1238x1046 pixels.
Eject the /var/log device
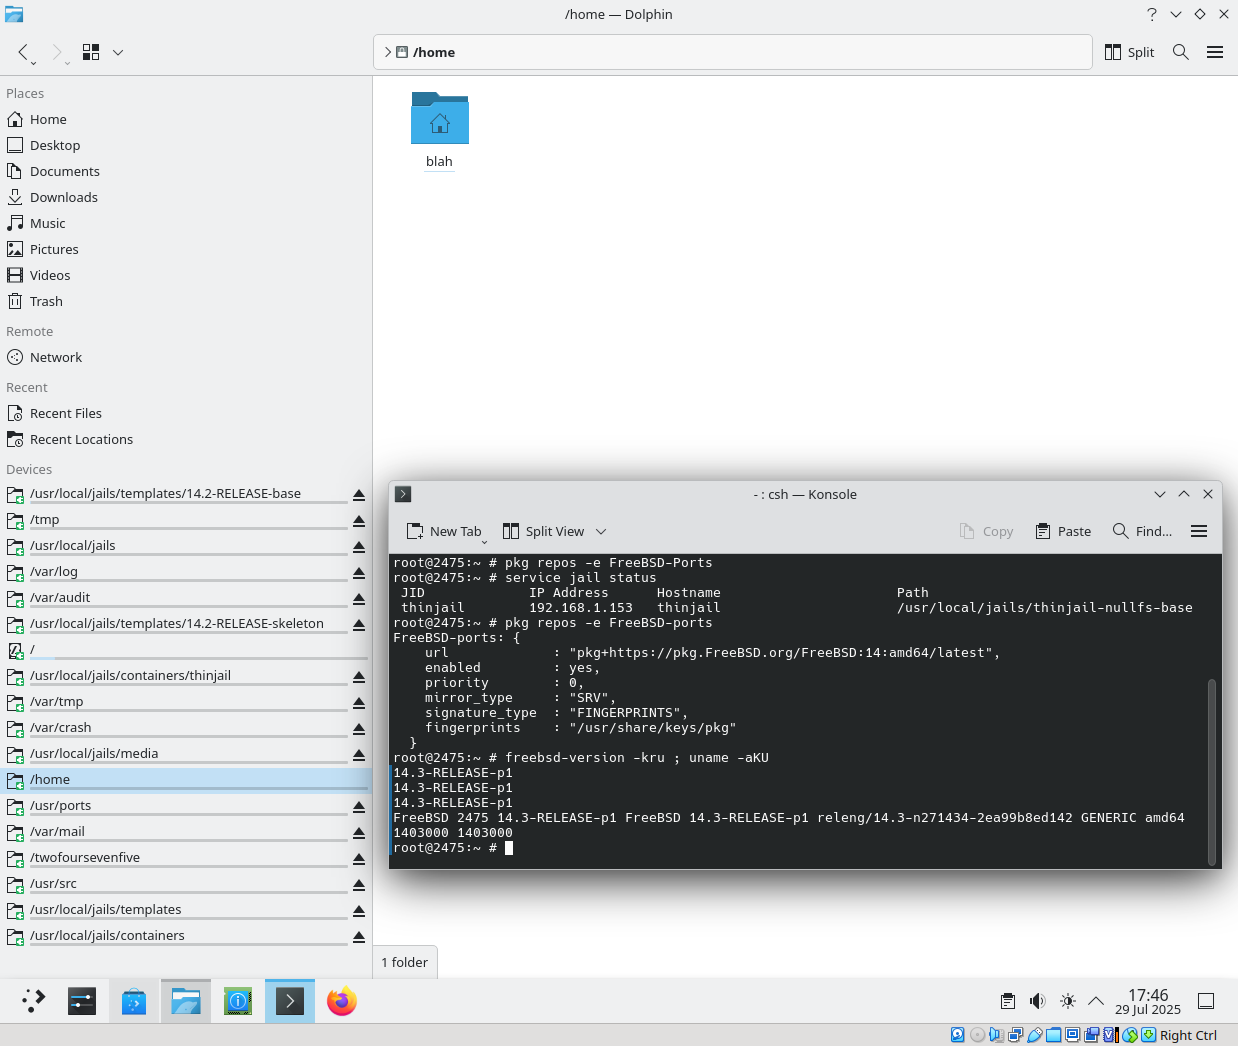click(359, 573)
